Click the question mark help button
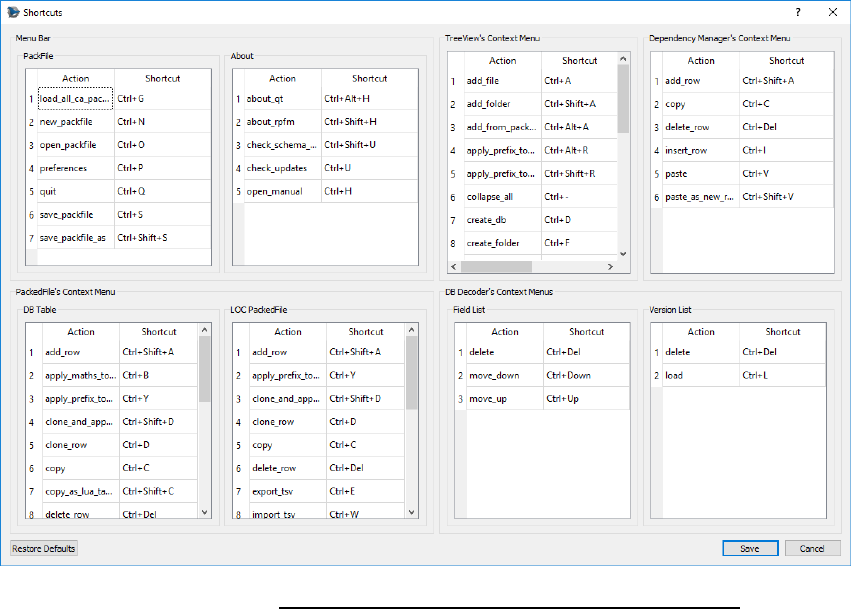 (798, 12)
